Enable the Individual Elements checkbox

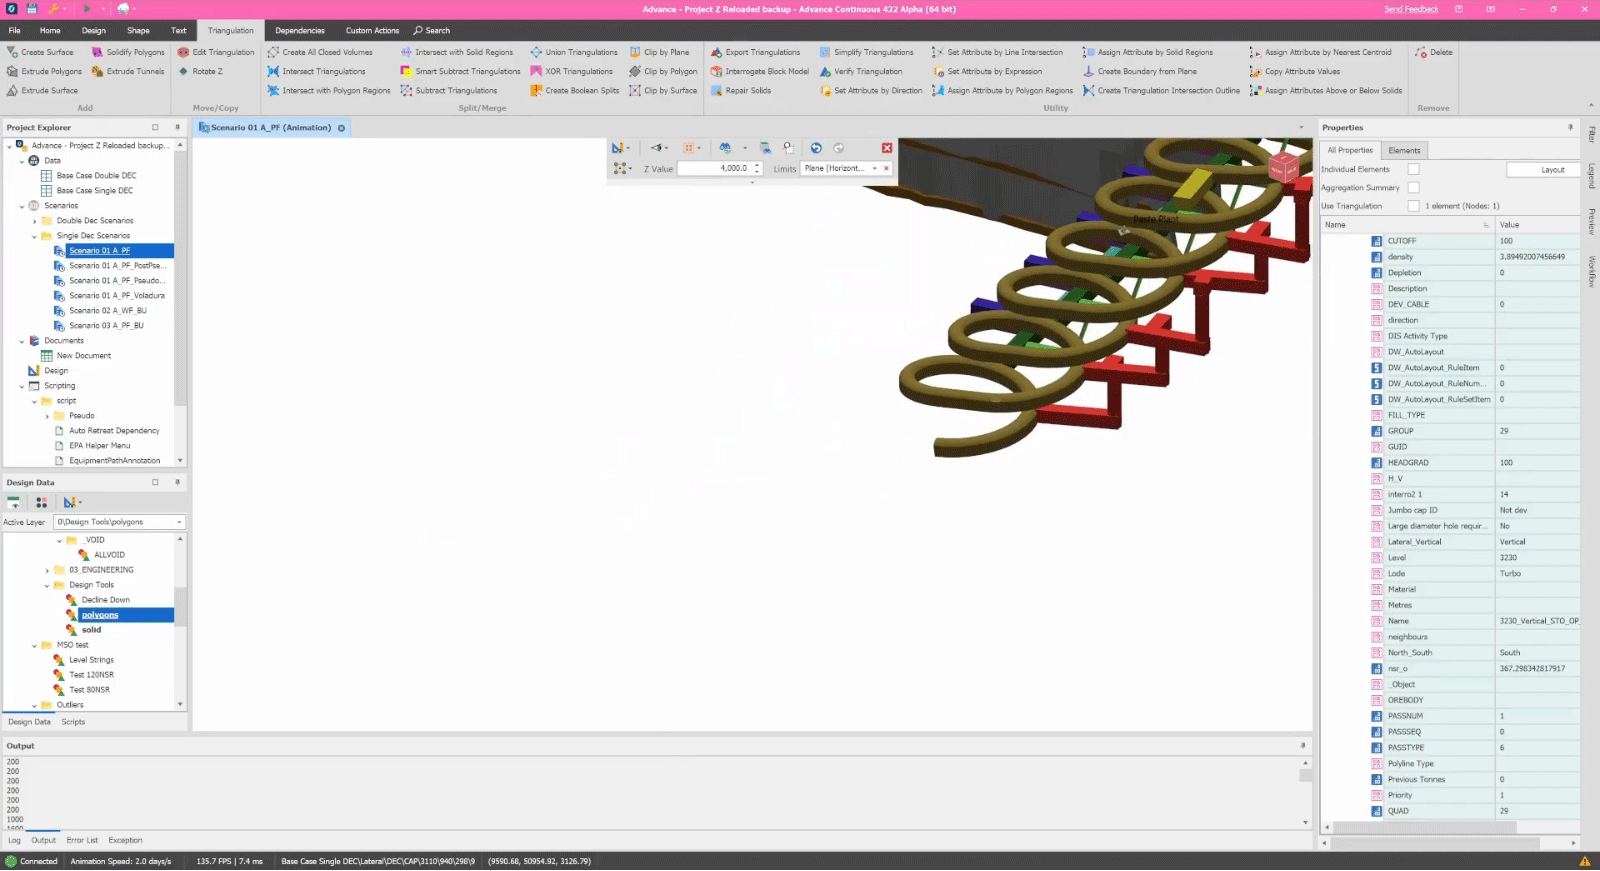pos(1413,169)
